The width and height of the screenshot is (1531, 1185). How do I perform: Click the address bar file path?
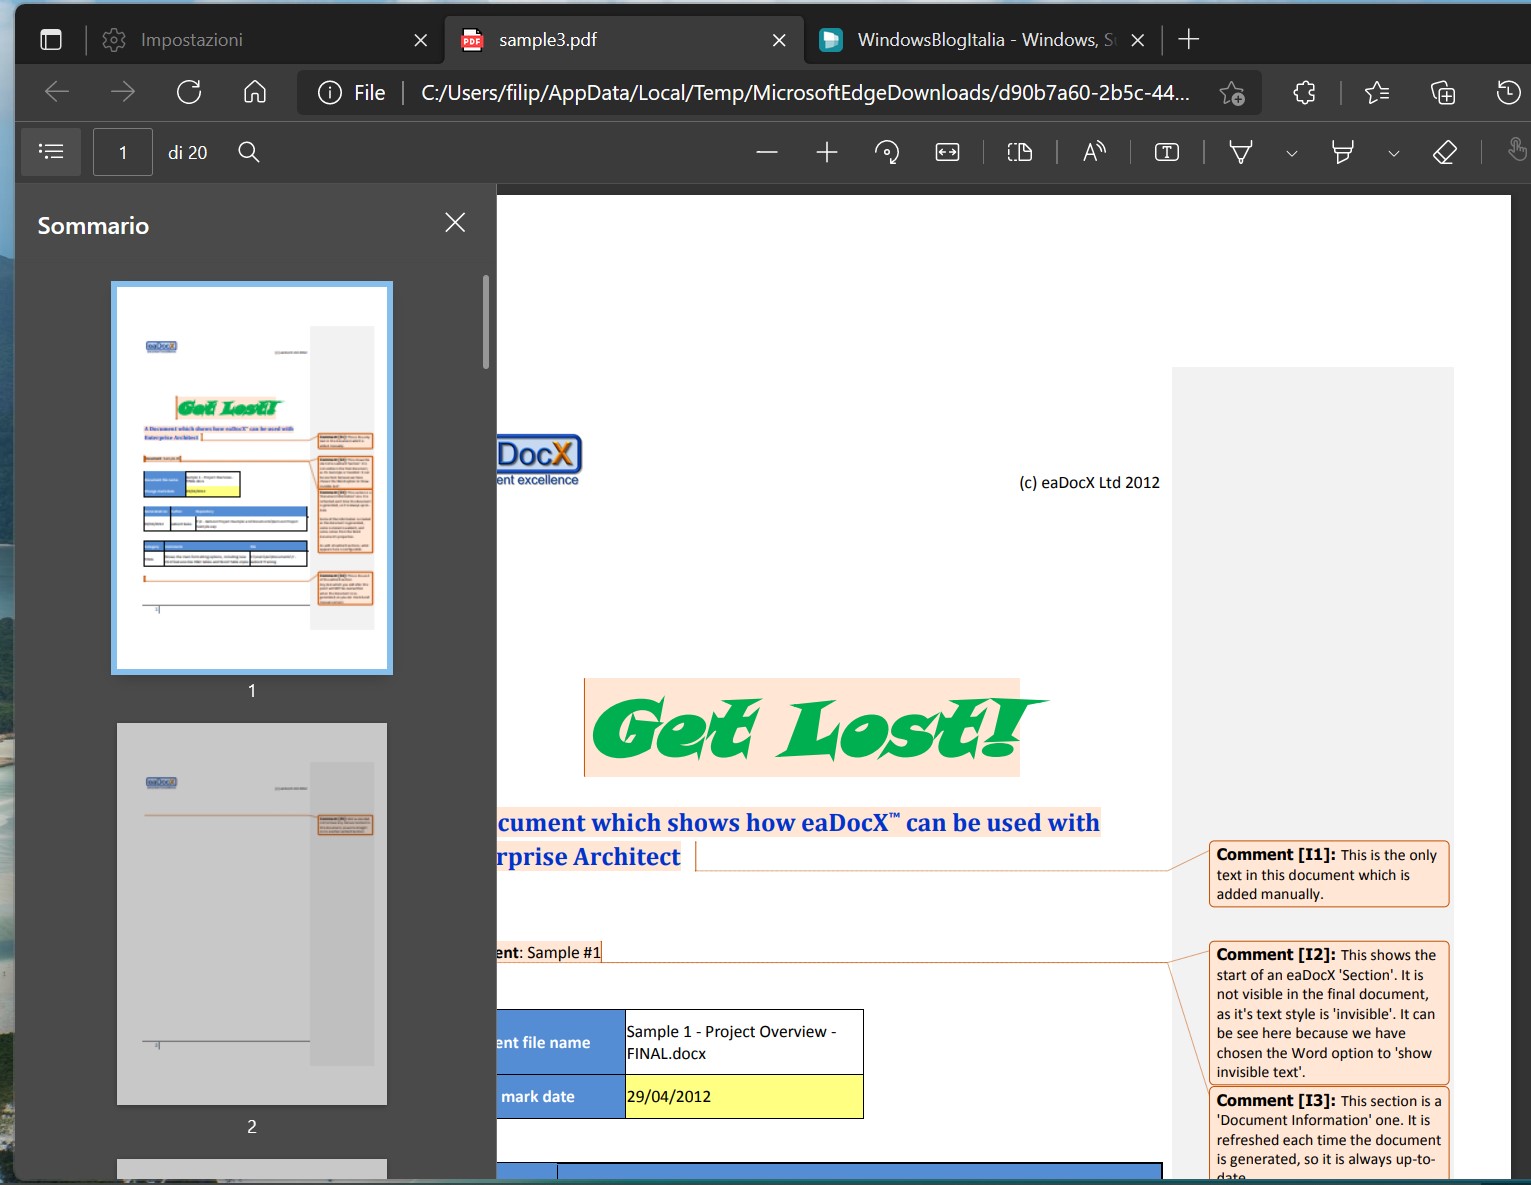[805, 93]
